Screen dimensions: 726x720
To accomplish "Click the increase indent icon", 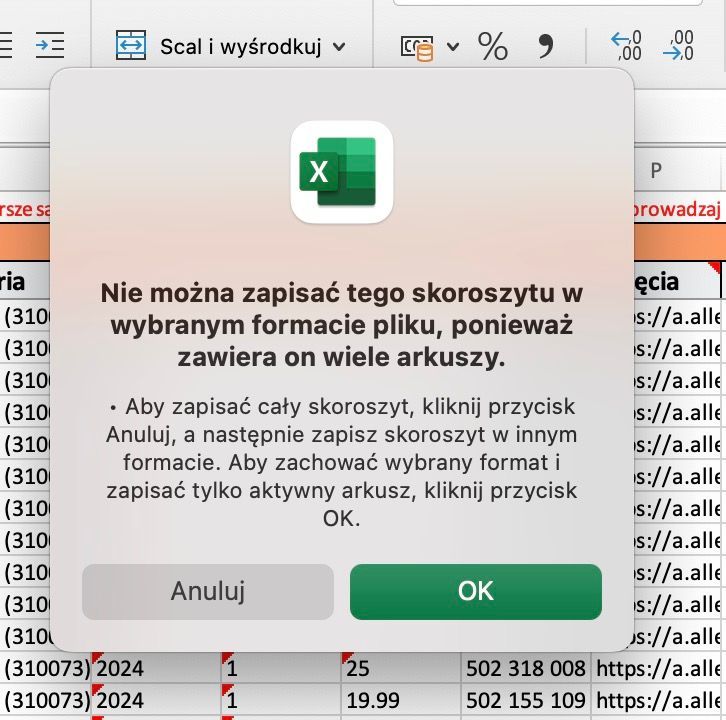I will point(50,45).
